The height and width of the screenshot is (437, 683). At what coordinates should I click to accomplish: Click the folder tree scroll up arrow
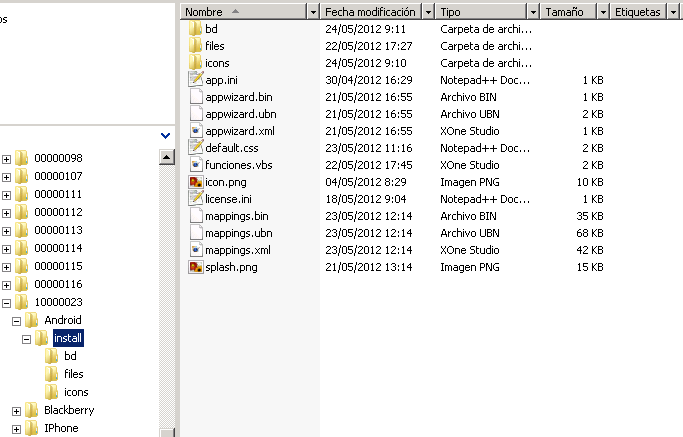[167, 157]
